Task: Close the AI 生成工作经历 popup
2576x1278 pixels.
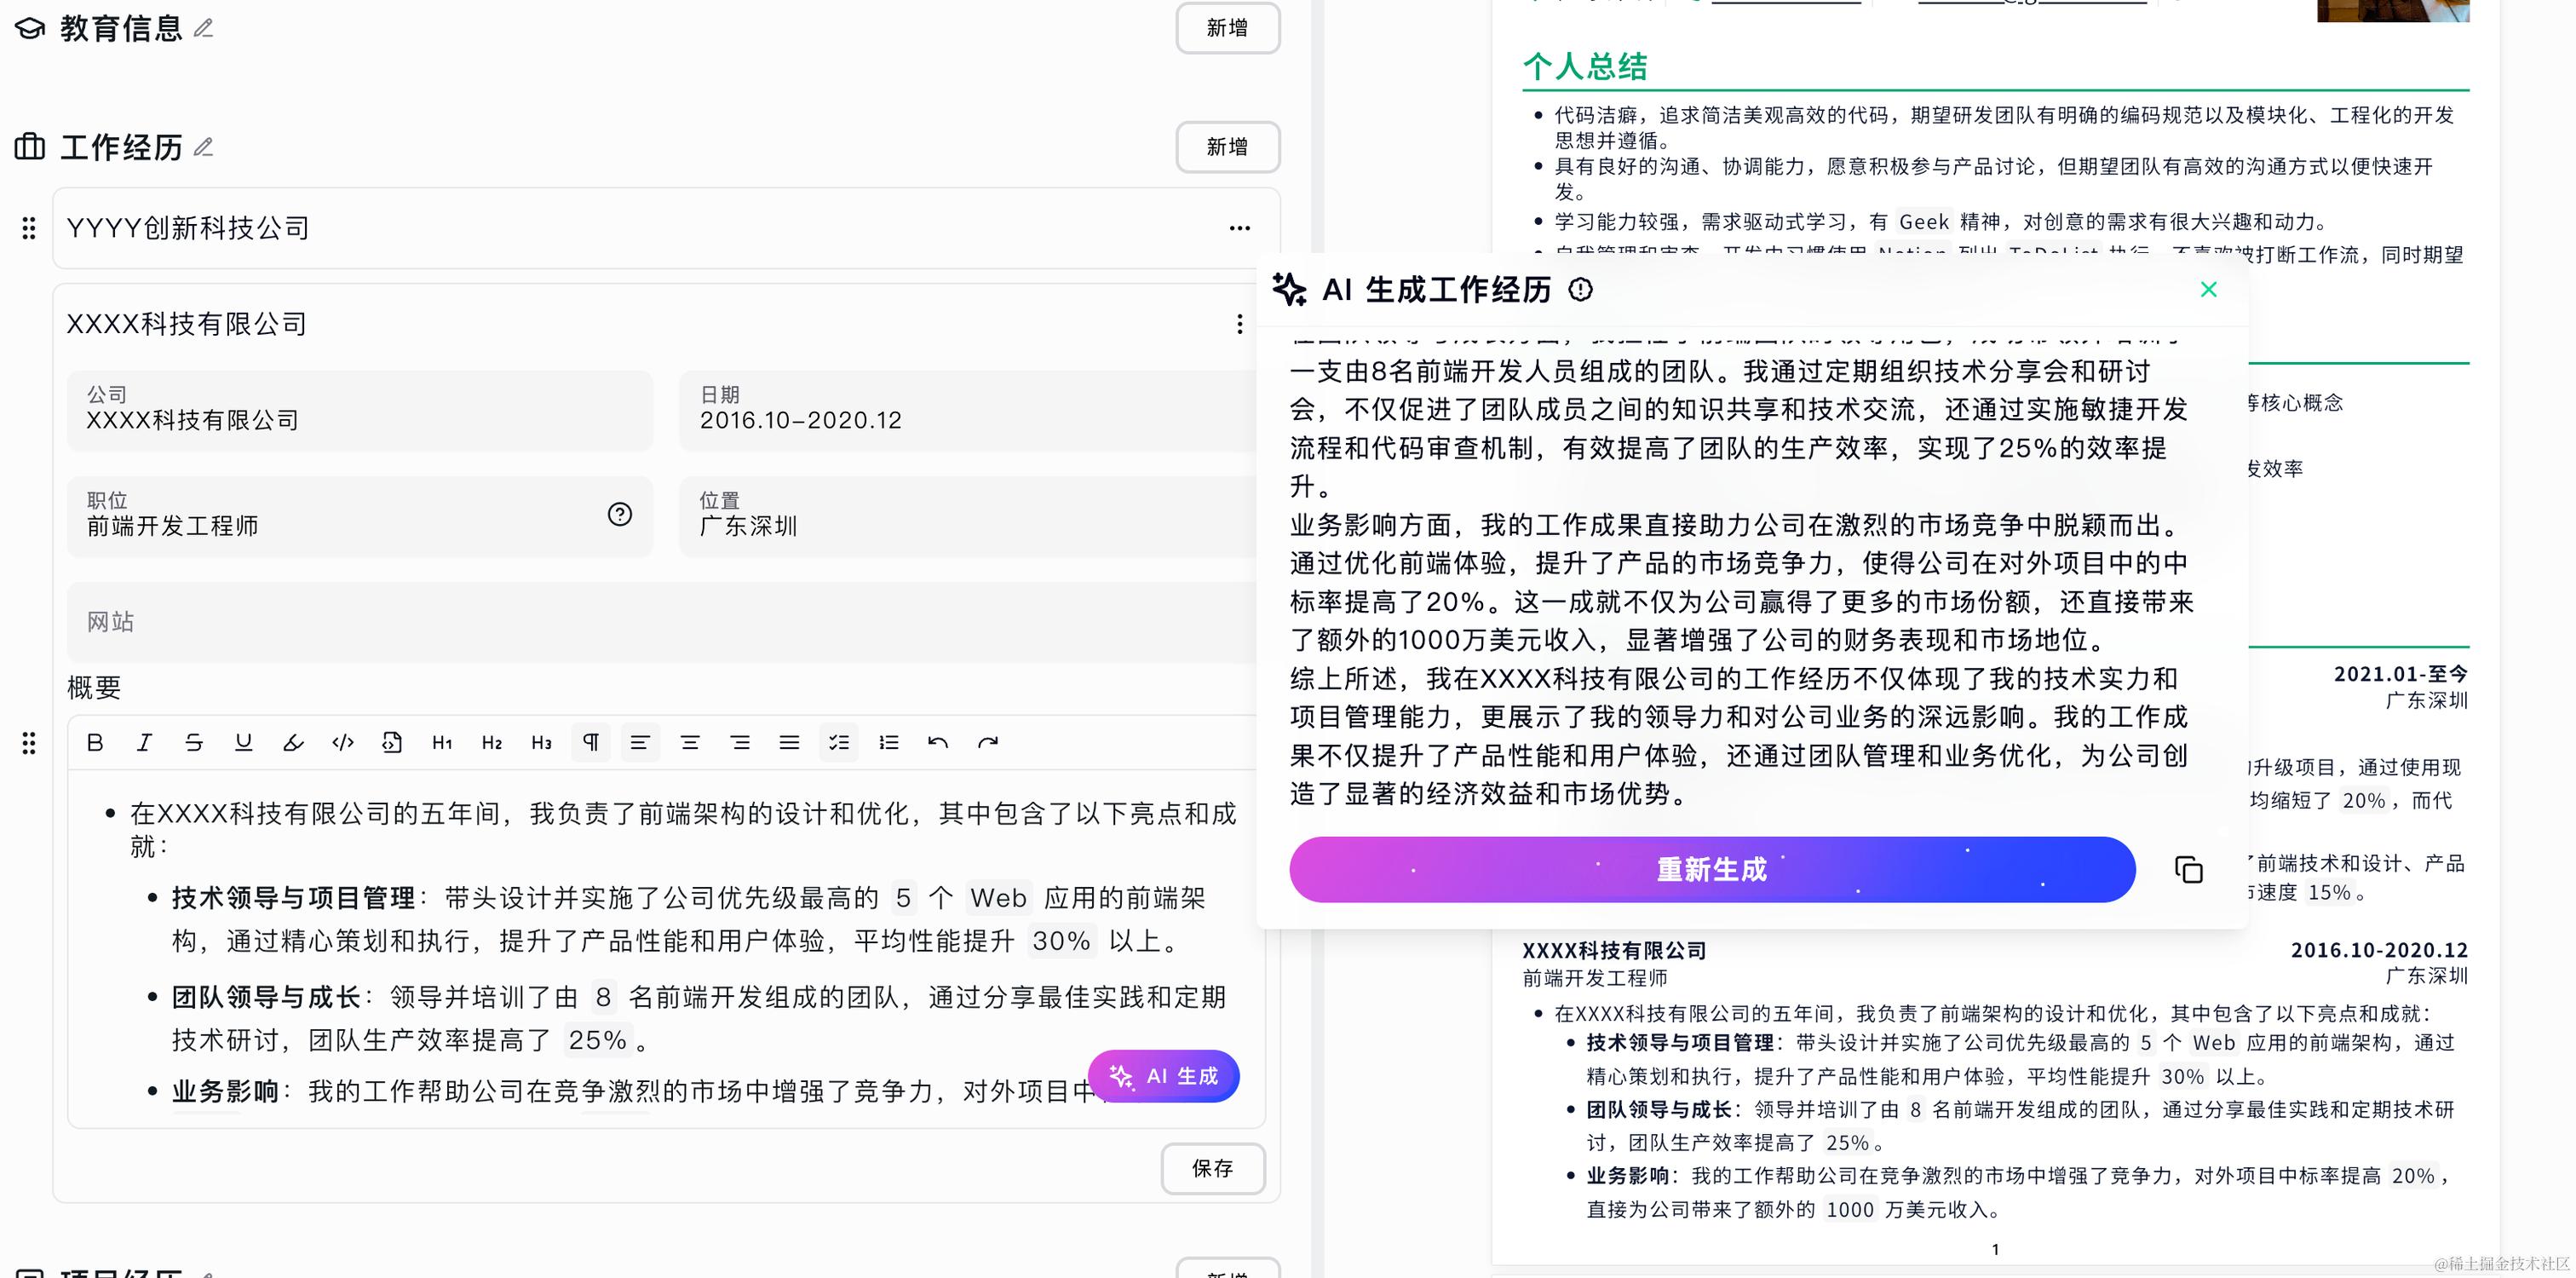Action: [x=2209, y=290]
